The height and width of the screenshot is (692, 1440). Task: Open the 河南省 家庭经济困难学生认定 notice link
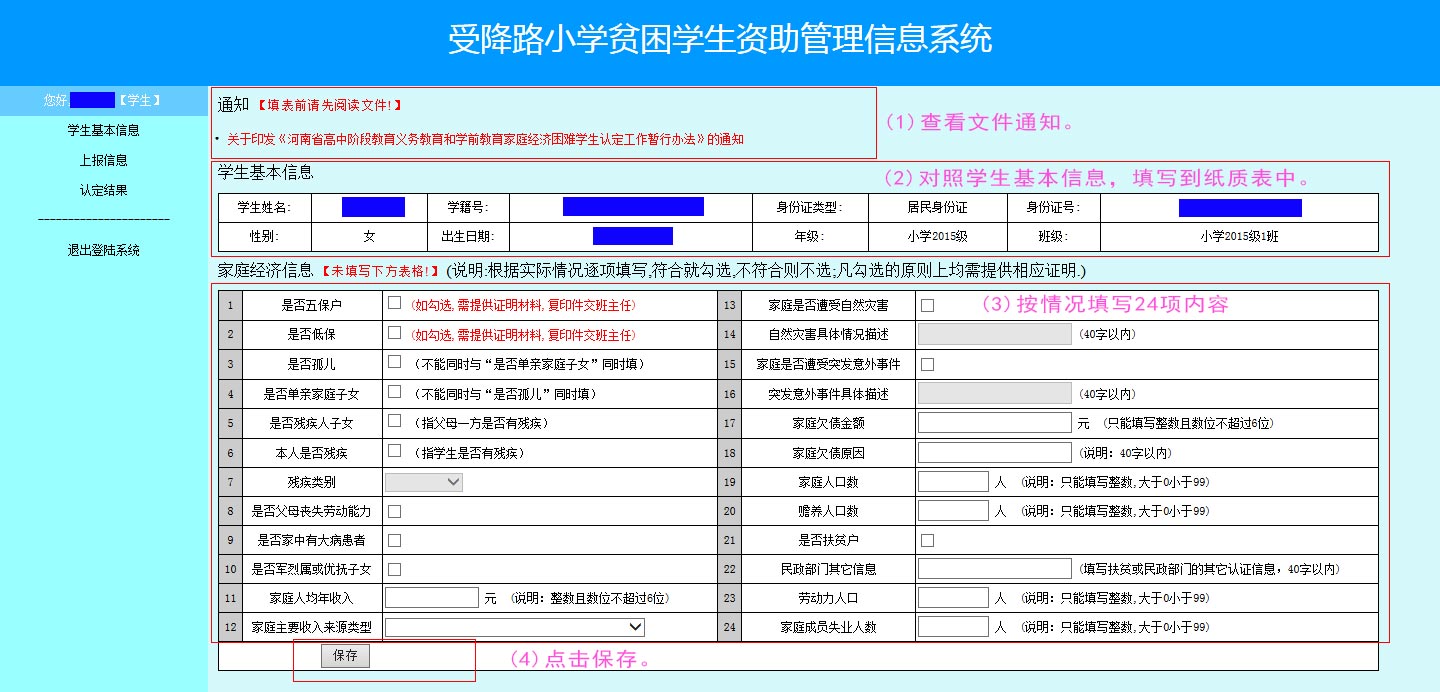(485, 139)
